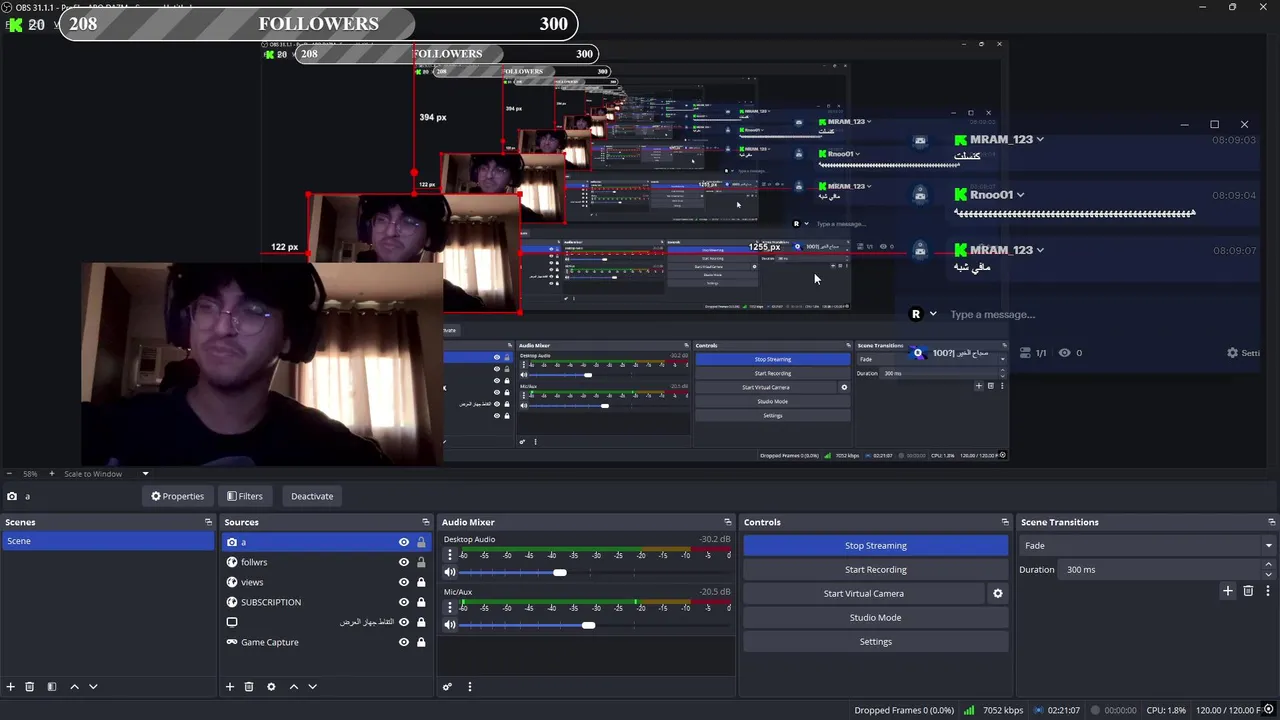The height and width of the screenshot is (720, 1280).
Task: Enable Studio Mode
Action: click(x=875, y=618)
